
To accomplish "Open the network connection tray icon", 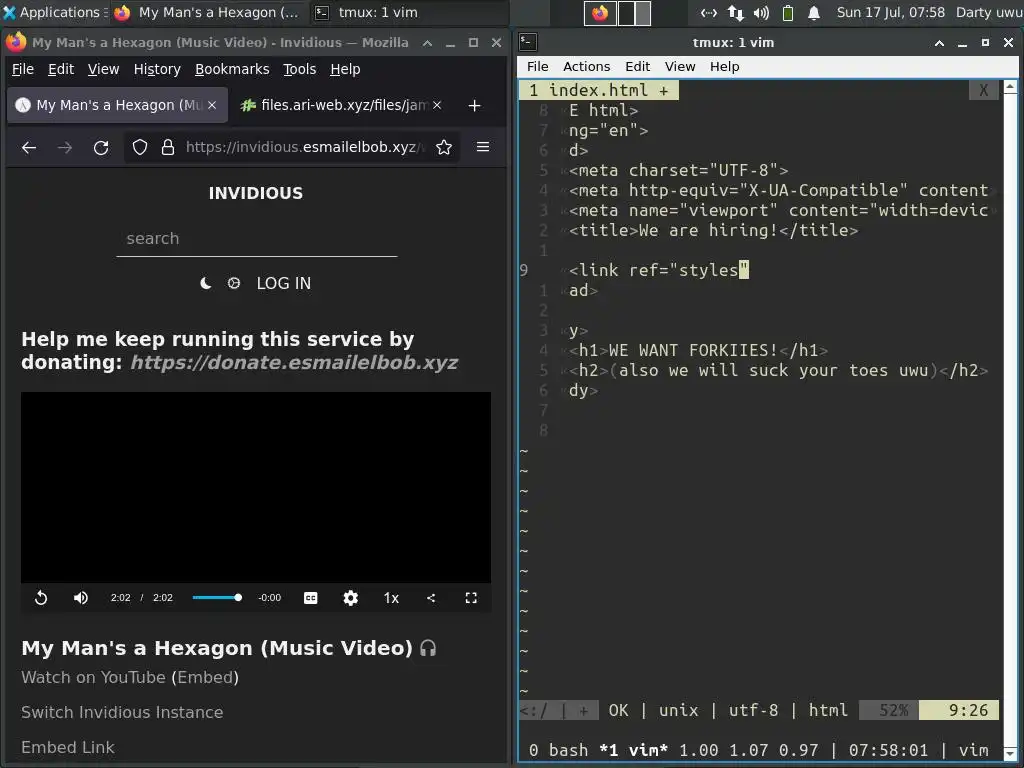I will tap(708, 12).
